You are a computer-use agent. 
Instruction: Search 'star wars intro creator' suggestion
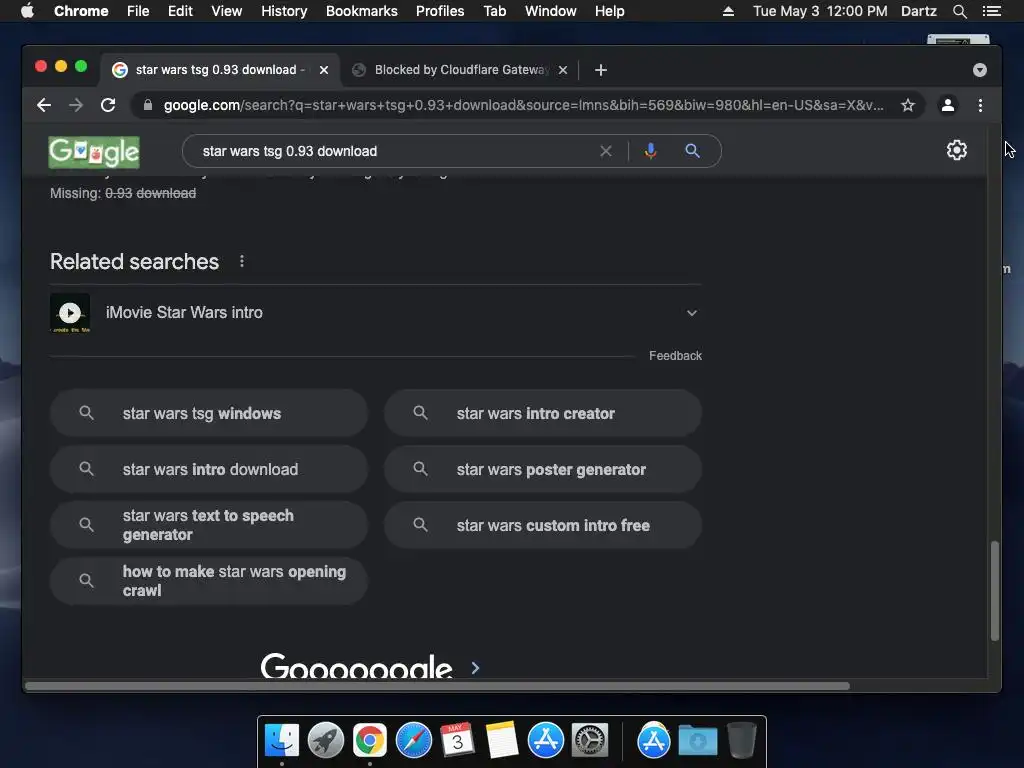543,413
